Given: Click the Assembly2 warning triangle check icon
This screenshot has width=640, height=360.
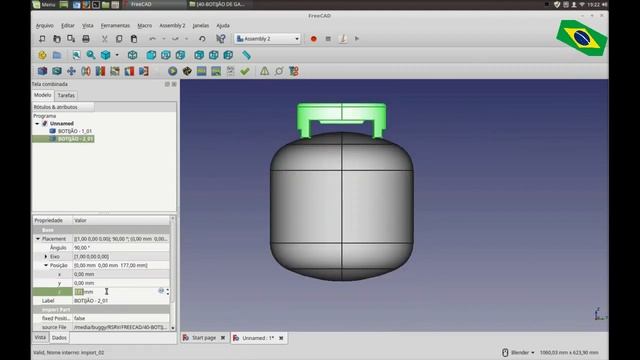Looking at the screenshot, I should pyautogui.click(x=264, y=71).
